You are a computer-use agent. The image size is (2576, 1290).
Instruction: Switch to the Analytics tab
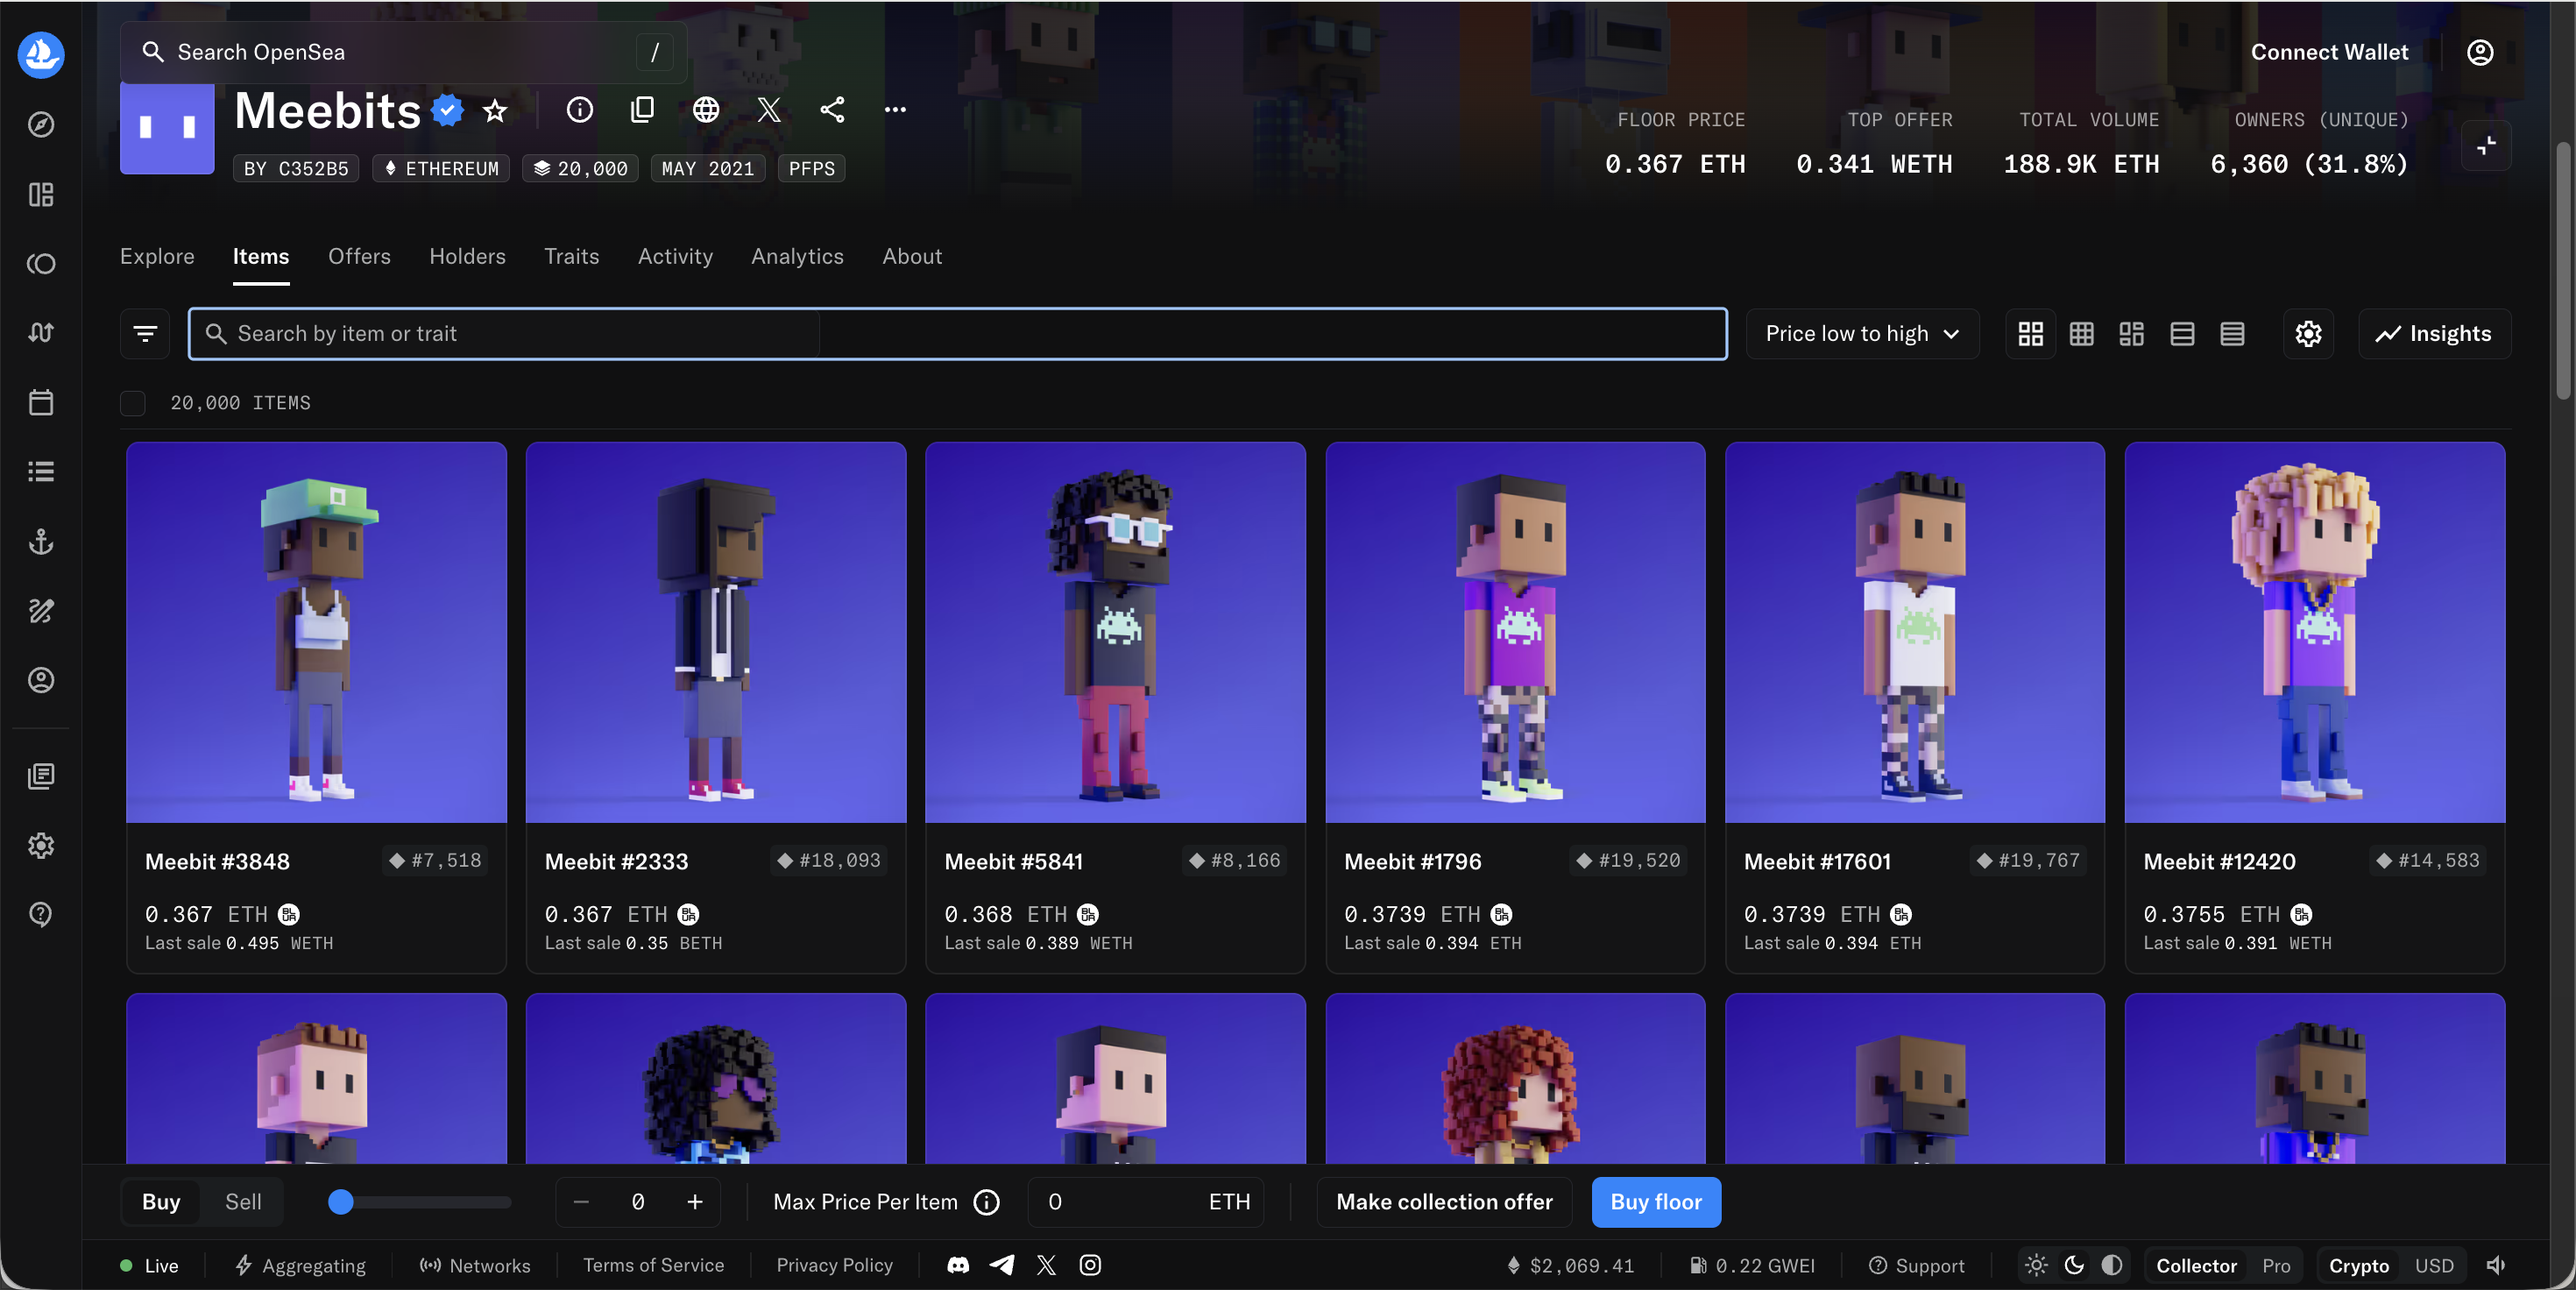click(x=797, y=257)
